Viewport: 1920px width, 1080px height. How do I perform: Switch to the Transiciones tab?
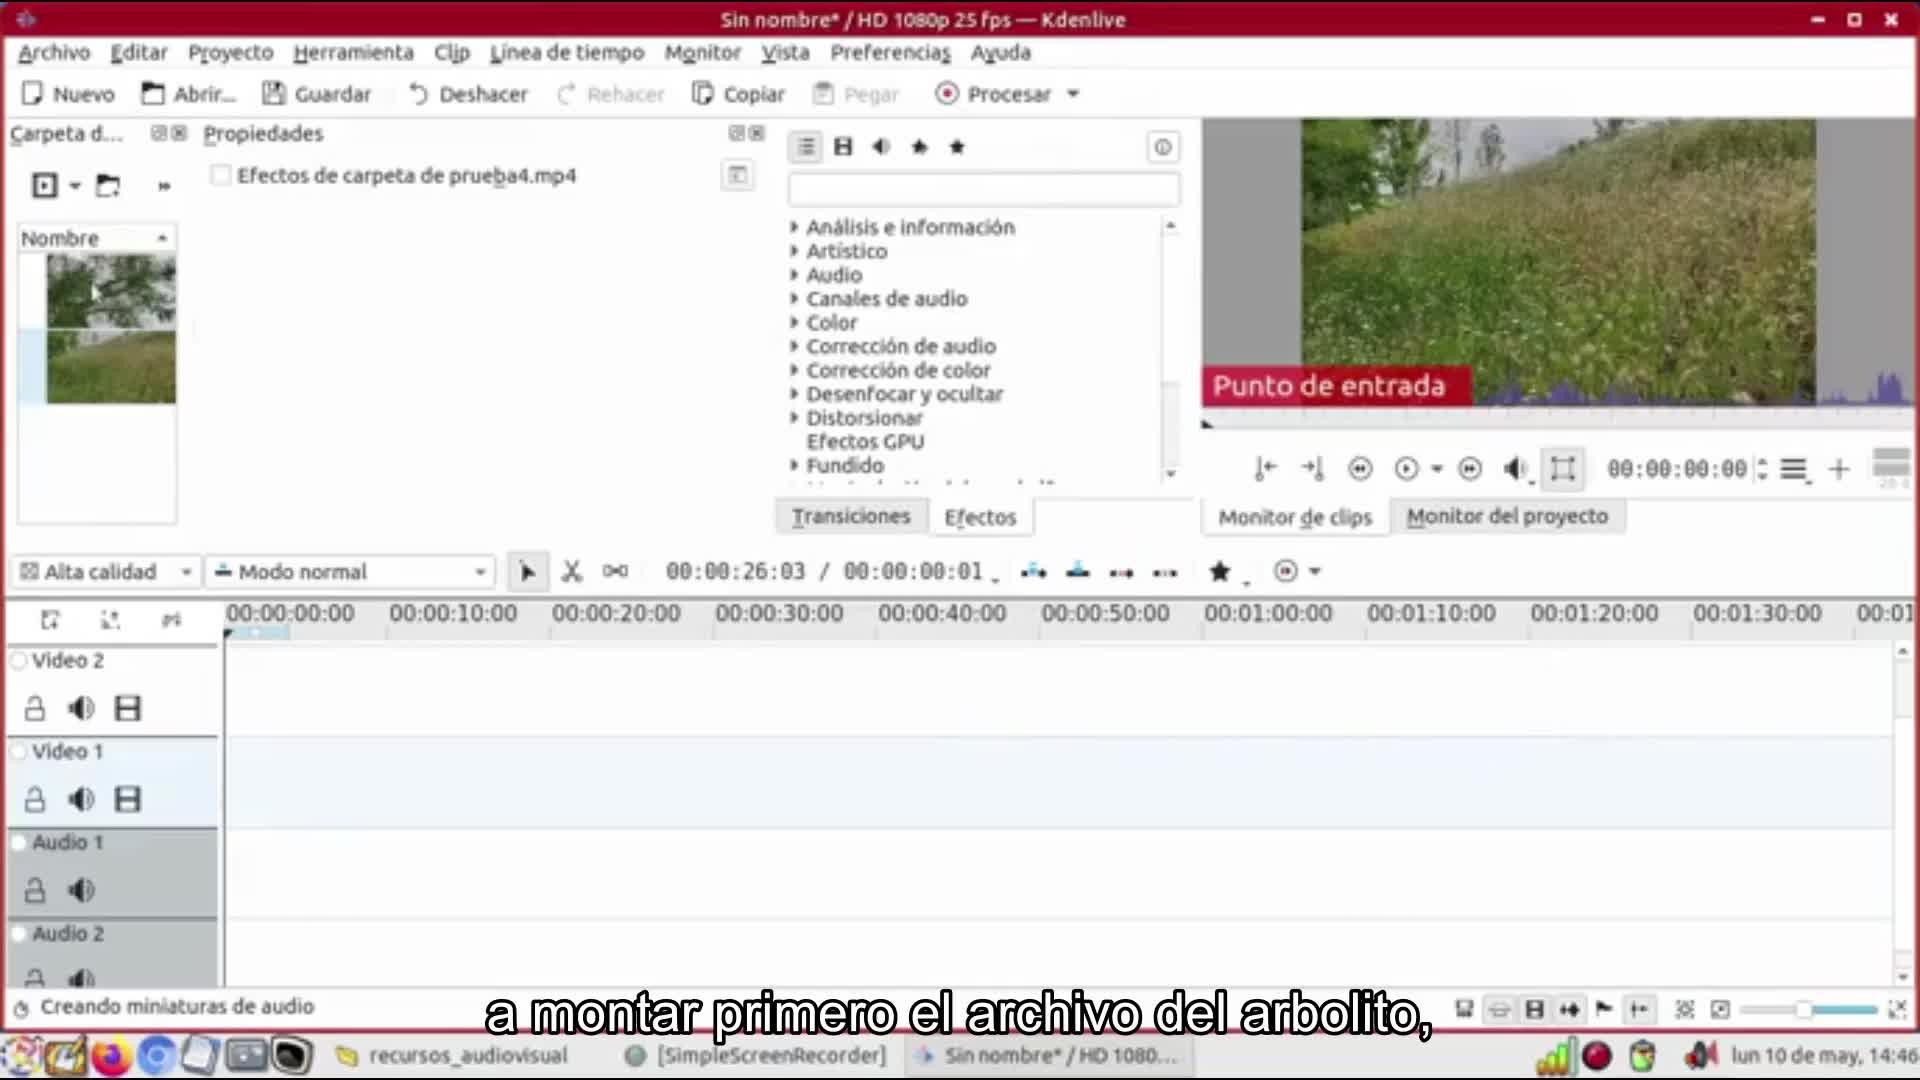[x=851, y=516]
